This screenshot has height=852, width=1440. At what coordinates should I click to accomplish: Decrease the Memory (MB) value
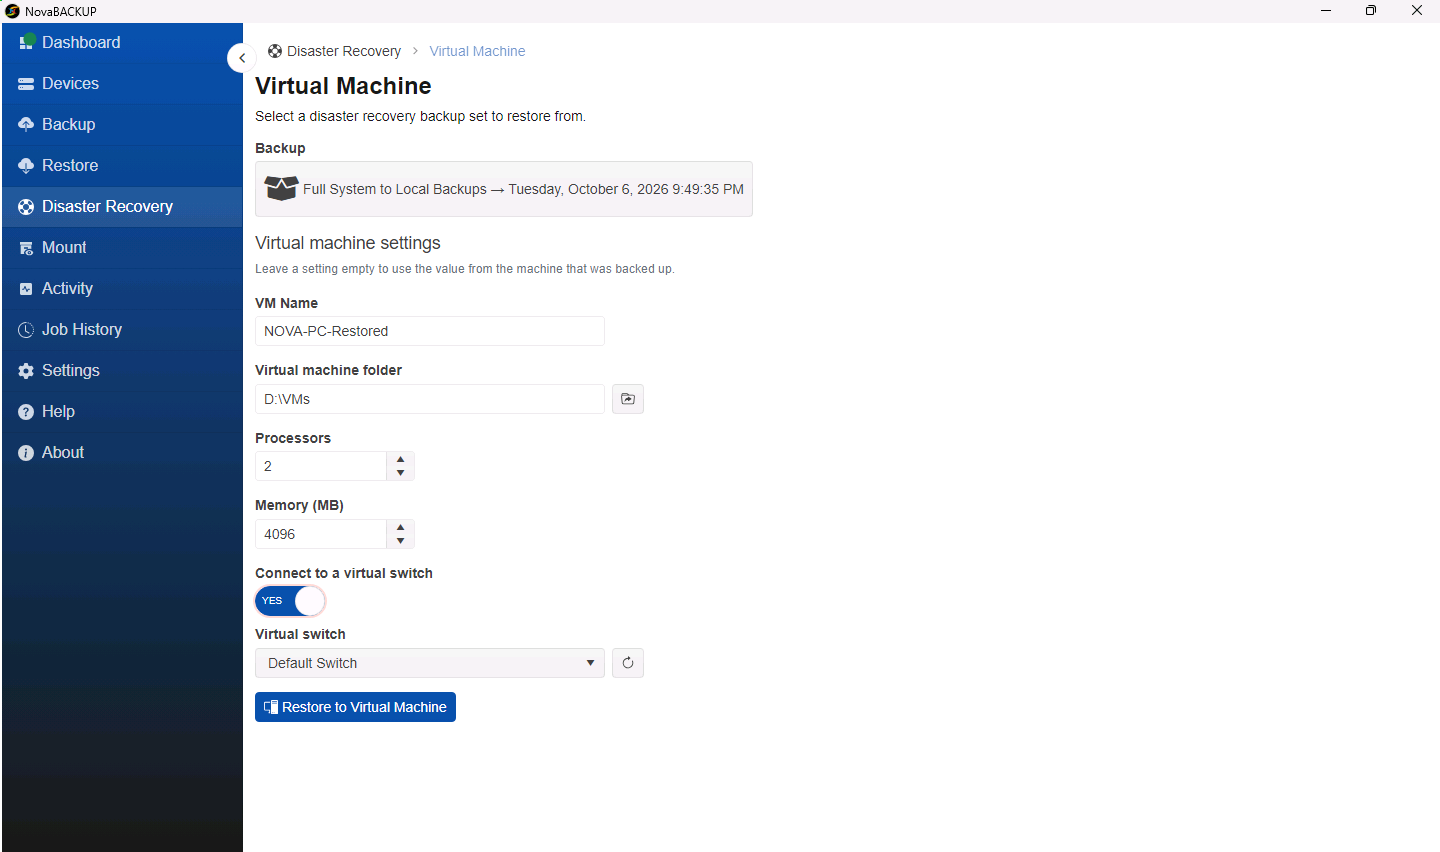click(400, 541)
